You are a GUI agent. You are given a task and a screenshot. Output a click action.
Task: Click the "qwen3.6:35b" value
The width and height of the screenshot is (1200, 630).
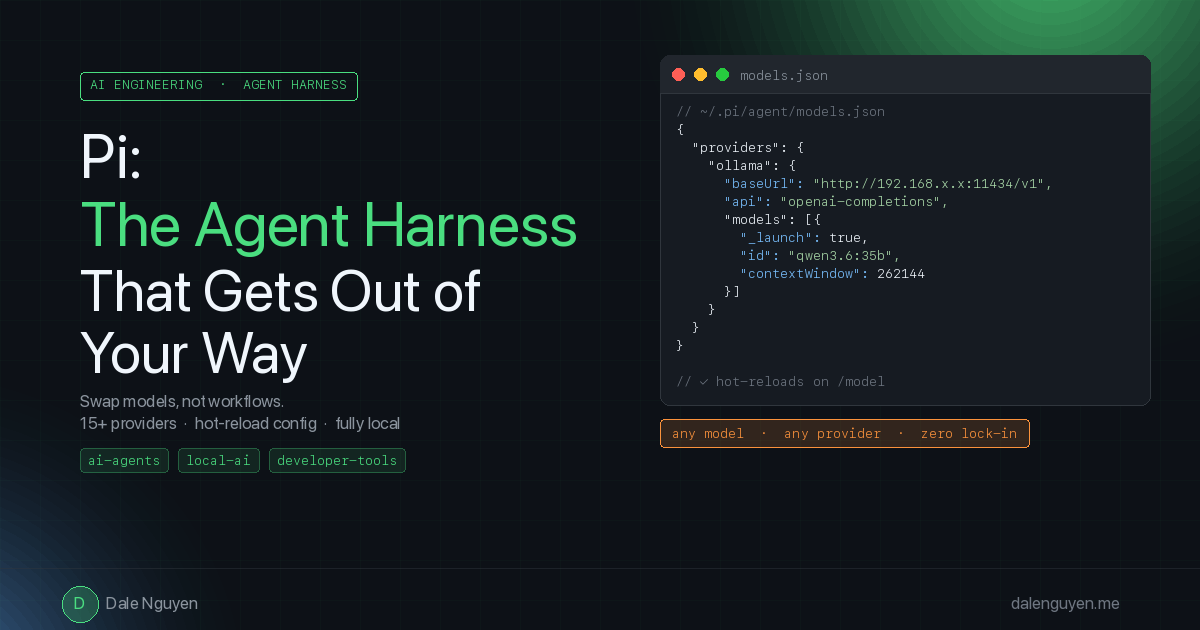841,256
